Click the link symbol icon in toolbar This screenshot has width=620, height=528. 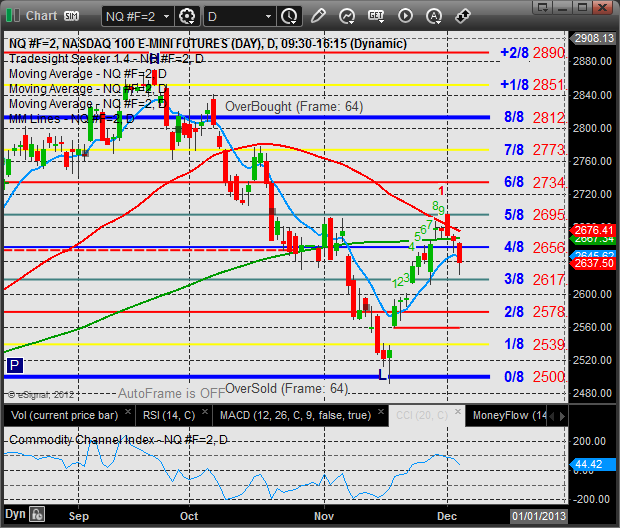point(462,16)
